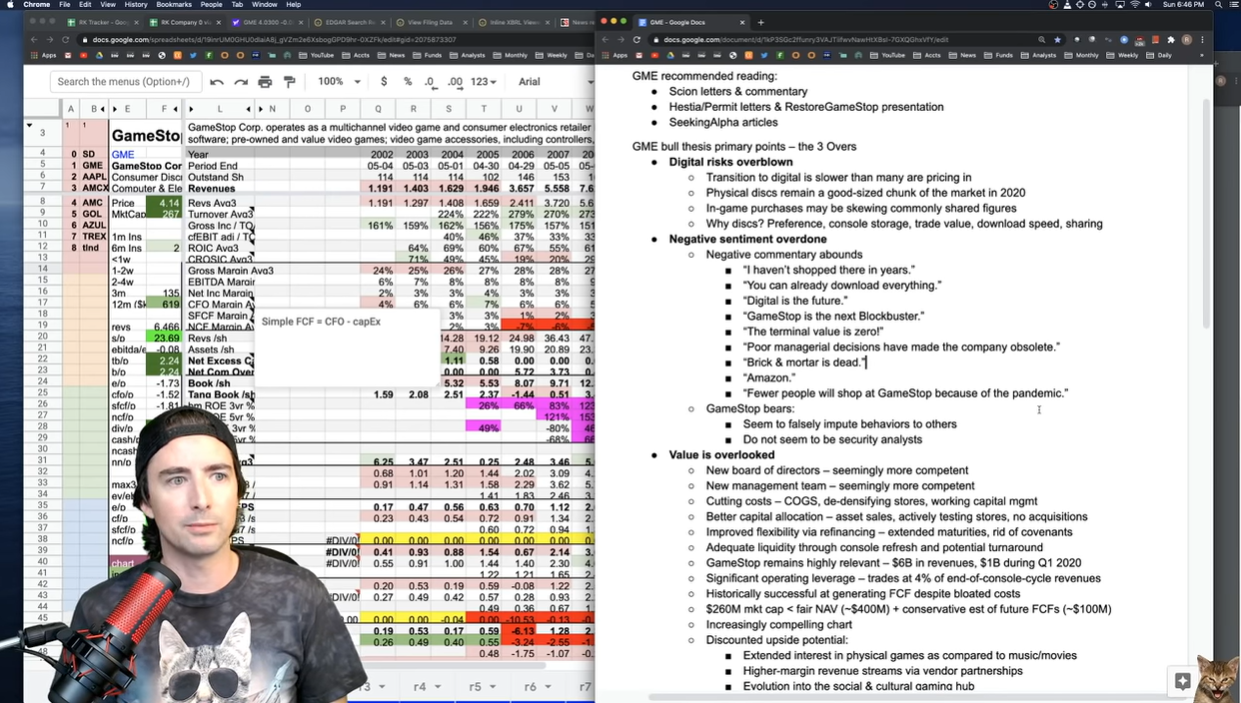Open Apps shortcut in the Sheets window bookmarks bar
The width and height of the screenshot is (1241, 703).
point(44,56)
